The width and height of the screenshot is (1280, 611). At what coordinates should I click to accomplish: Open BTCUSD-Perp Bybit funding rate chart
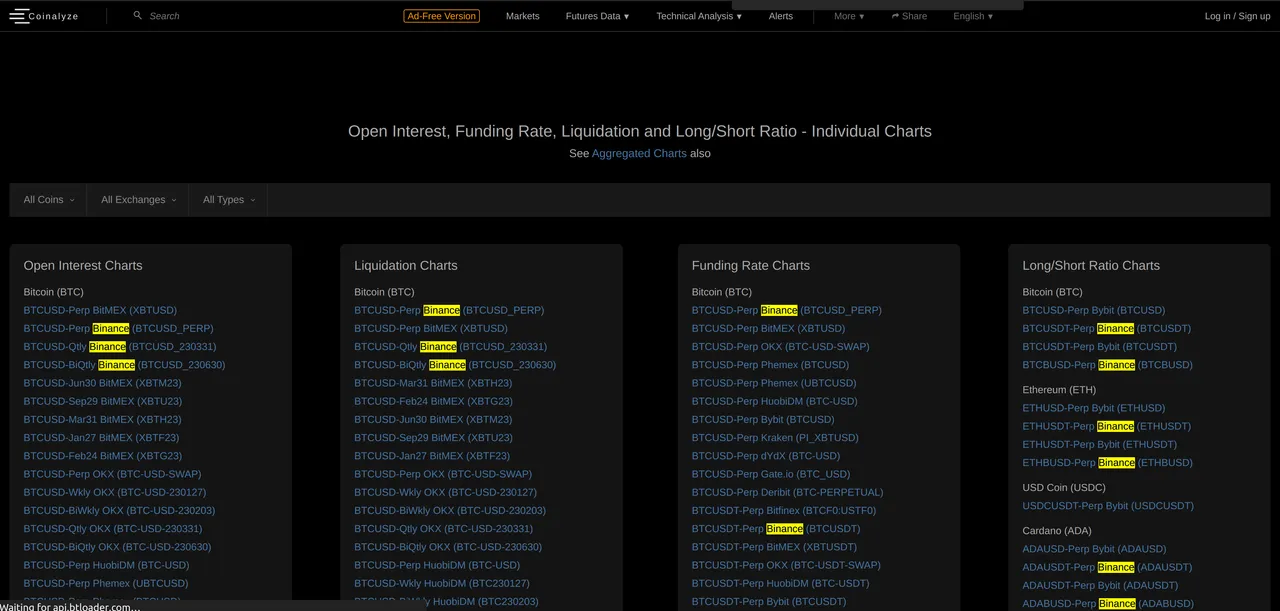tap(763, 419)
